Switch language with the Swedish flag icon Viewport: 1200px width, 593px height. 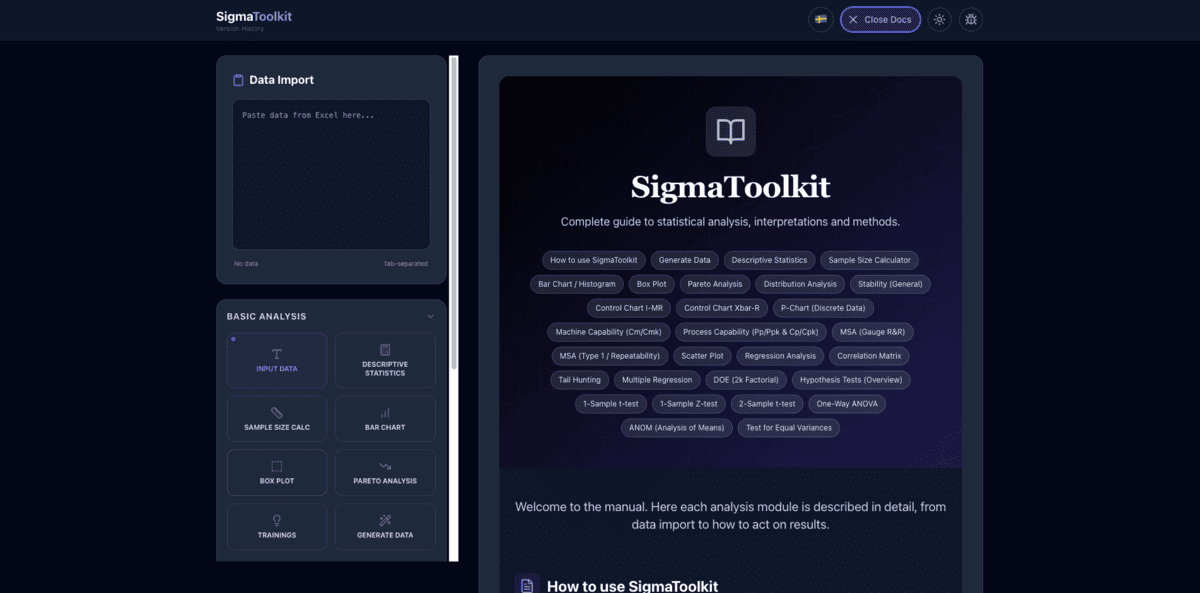point(821,19)
